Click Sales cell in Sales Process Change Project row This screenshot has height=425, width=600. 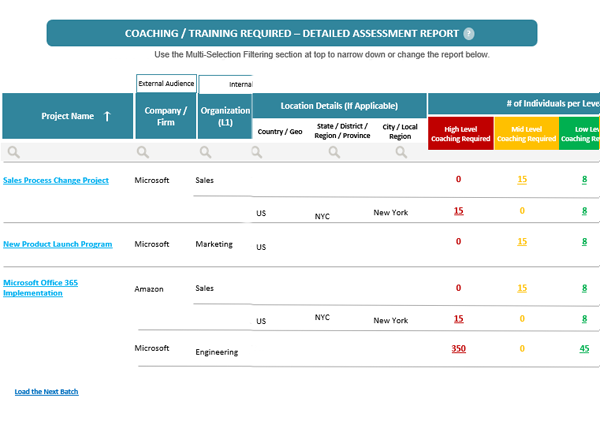click(x=204, y=180)
